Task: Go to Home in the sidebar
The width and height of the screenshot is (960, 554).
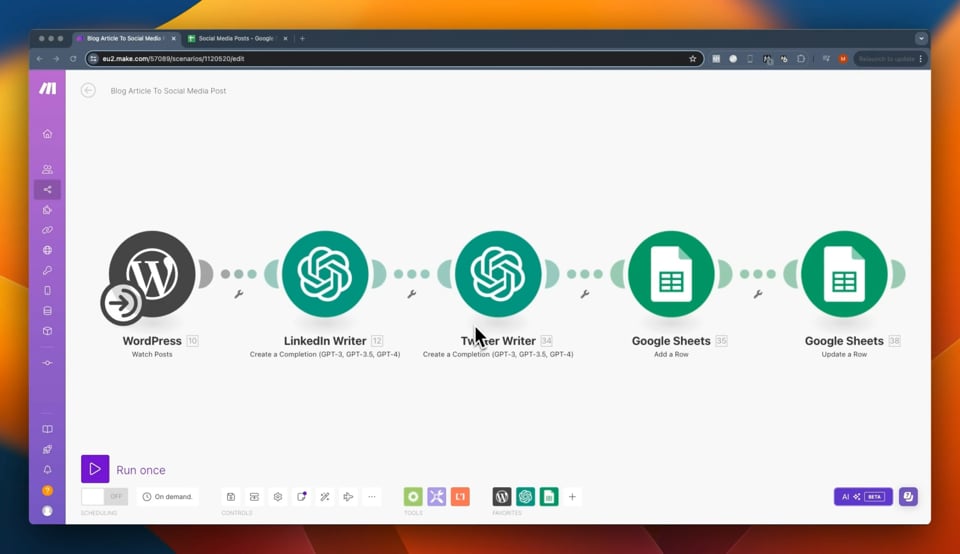Action: [47, 133]
